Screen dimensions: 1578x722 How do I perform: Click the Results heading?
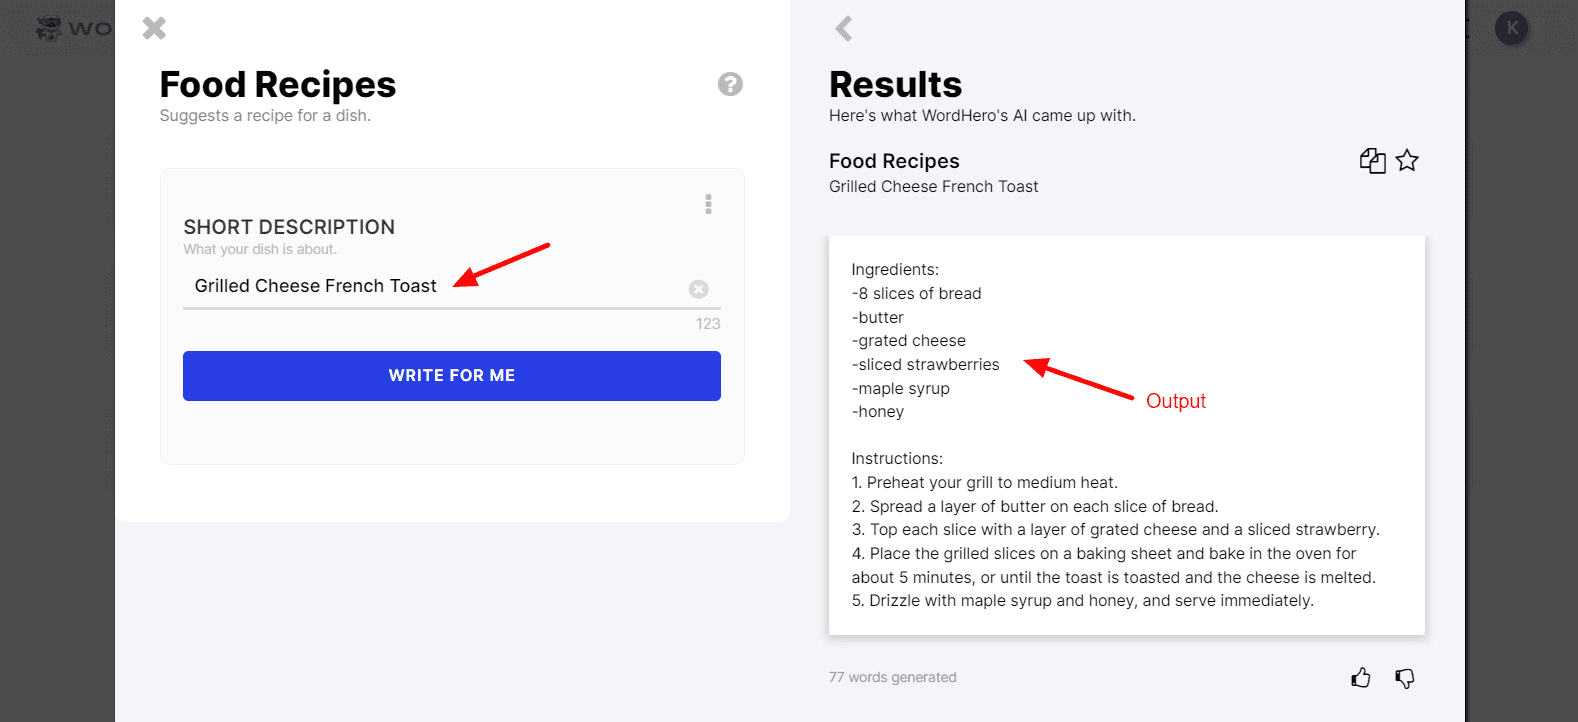click(x=895, y=84)
